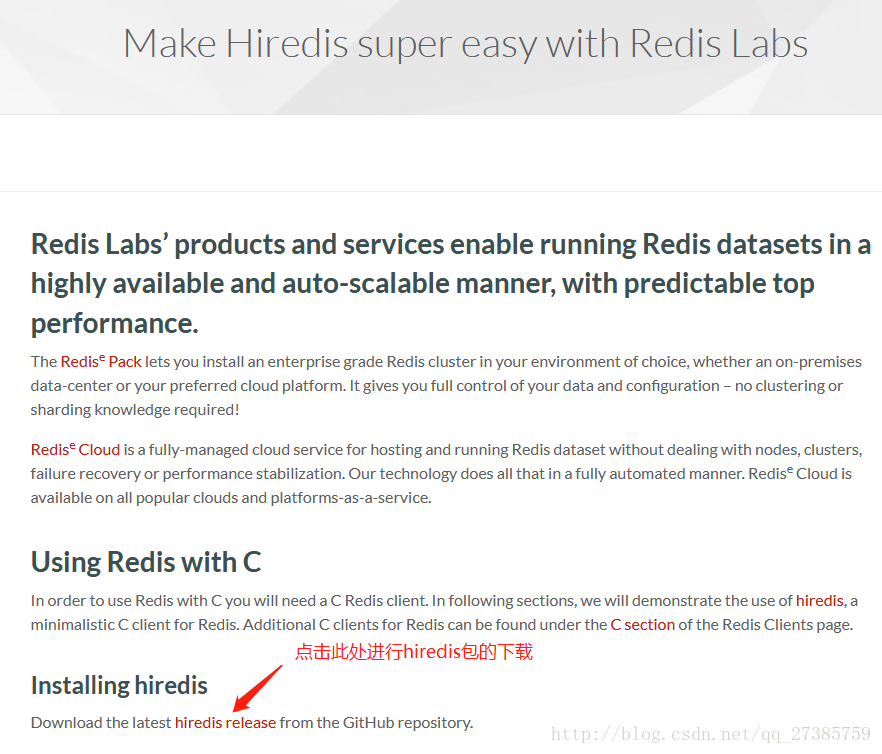Click the red annotation arrow
Viewport: 882px width, 754px height.
click(258, 688)
